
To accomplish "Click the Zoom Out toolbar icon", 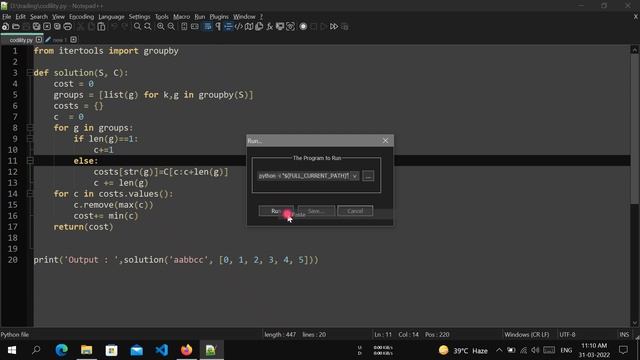I will tap(171, 27).
